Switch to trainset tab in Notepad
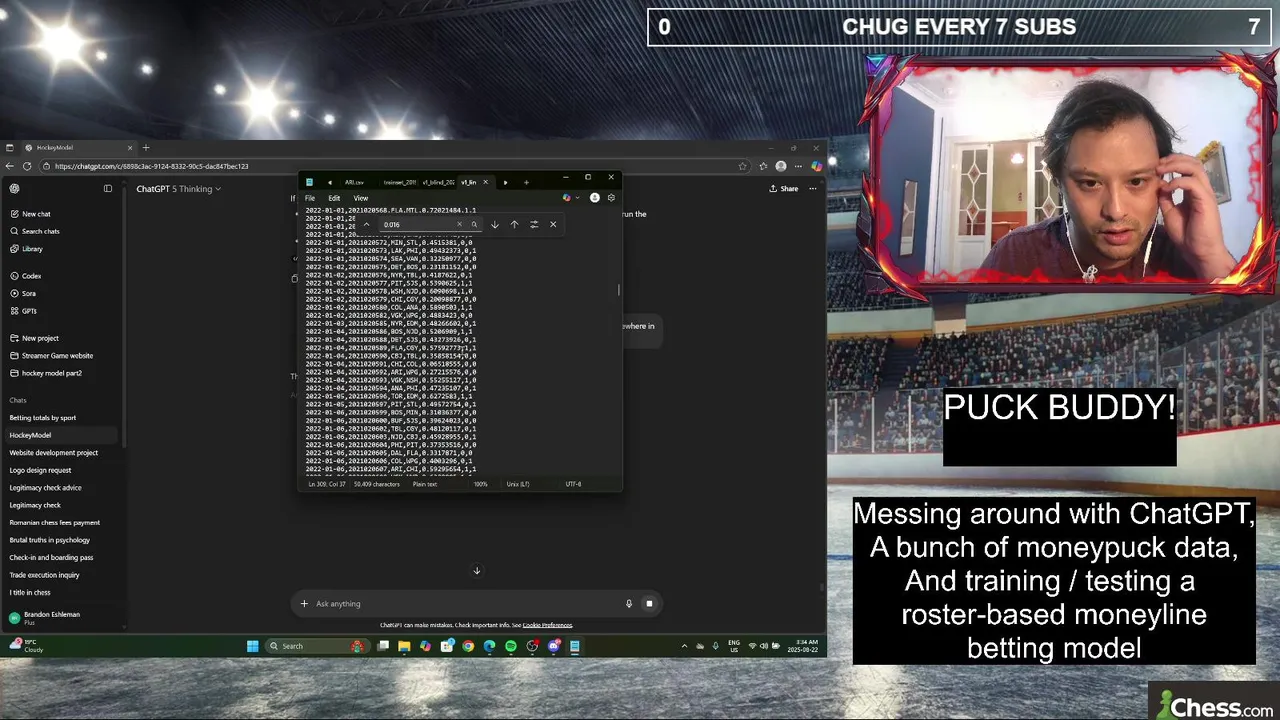 click(399, 182)
